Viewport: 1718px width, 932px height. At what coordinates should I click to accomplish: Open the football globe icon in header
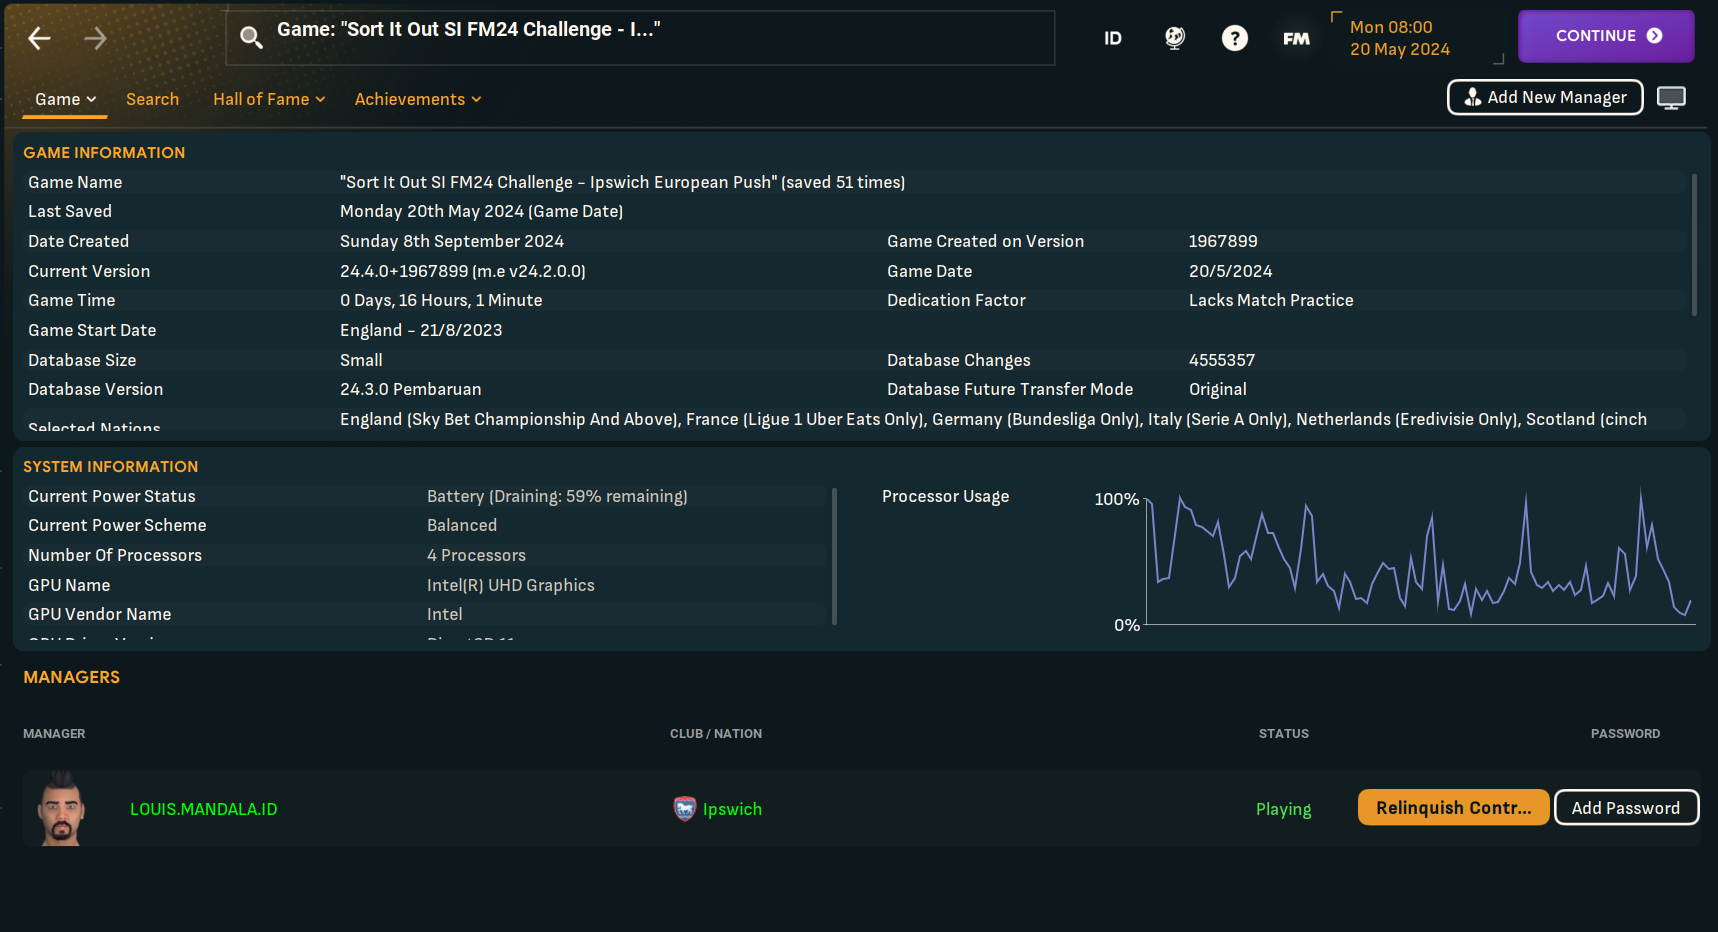[1175, 38]
